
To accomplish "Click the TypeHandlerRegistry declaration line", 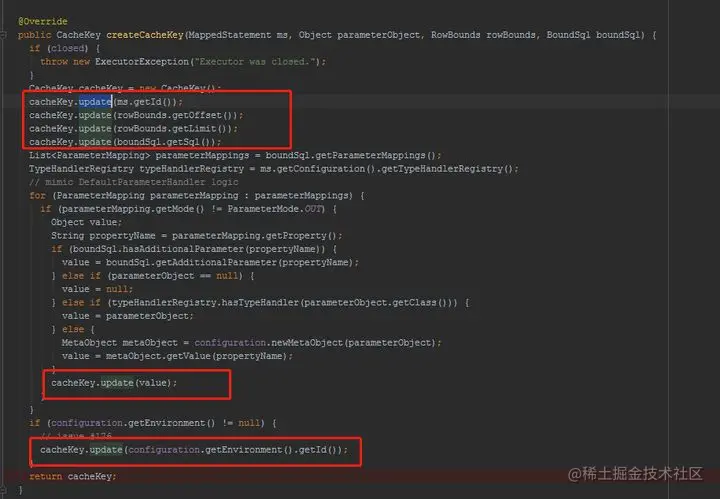I will pos(274,168).
